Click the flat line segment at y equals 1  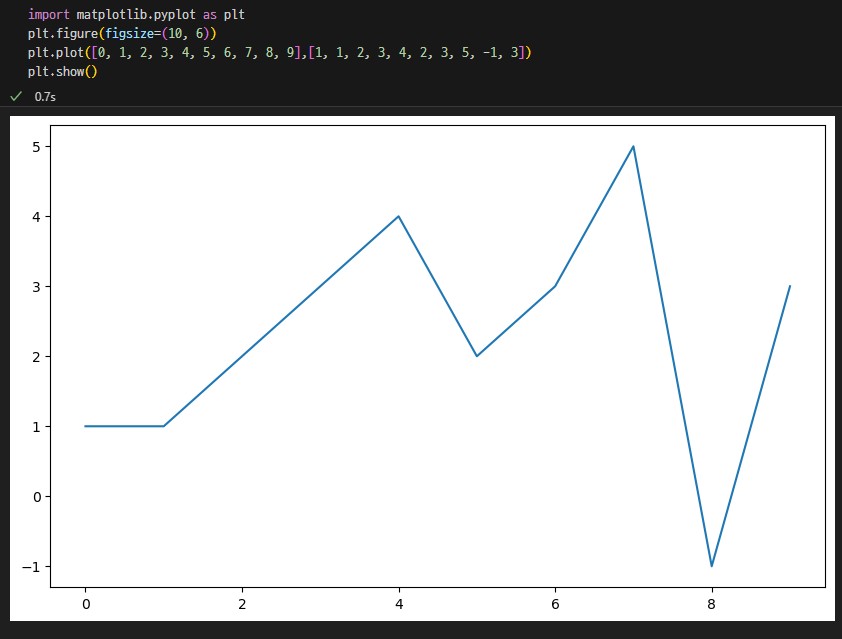(x=125, y=426)
